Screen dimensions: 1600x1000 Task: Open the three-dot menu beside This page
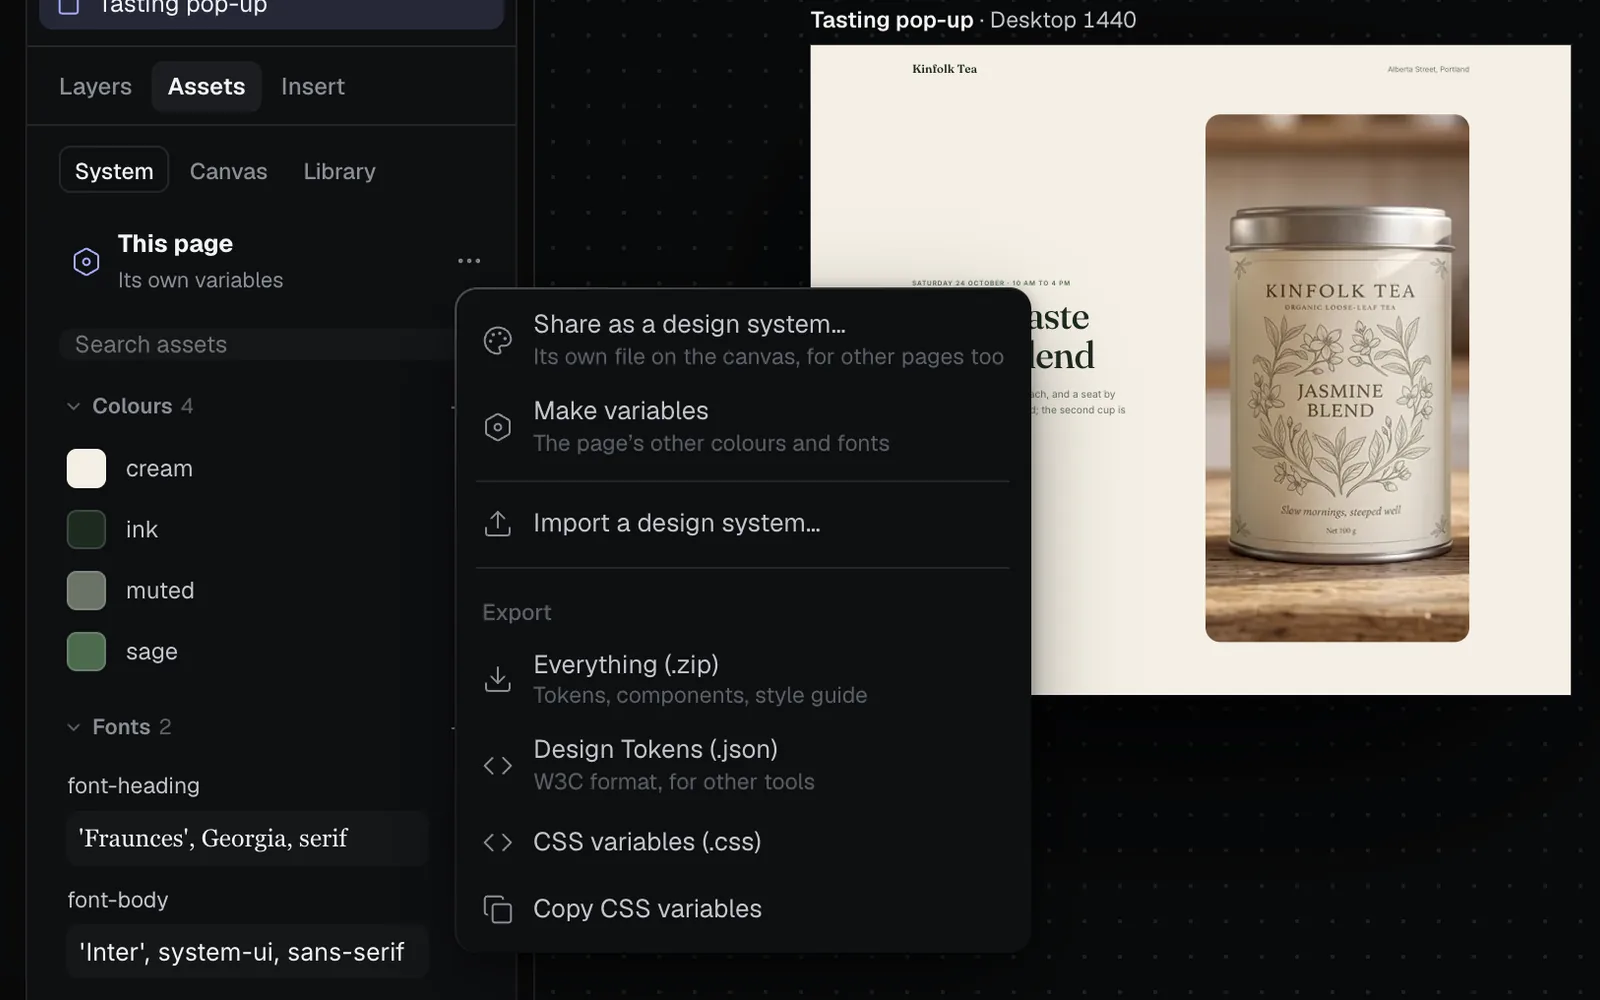469,261
